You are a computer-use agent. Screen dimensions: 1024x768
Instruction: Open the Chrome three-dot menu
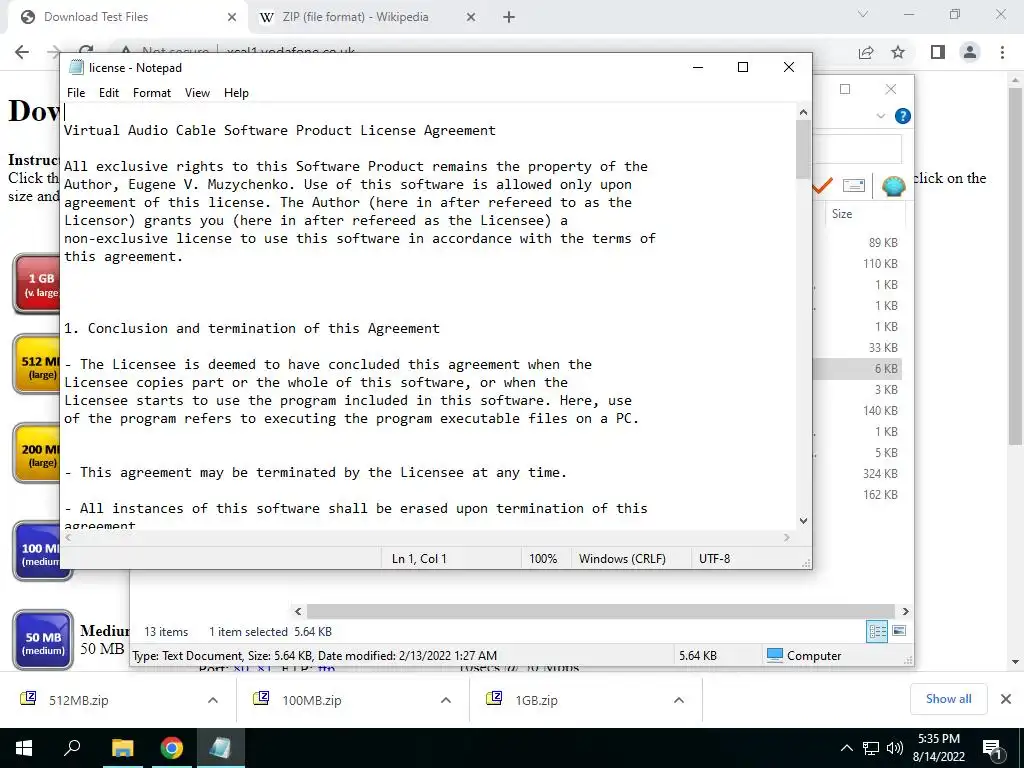[x=1002, y=52]
